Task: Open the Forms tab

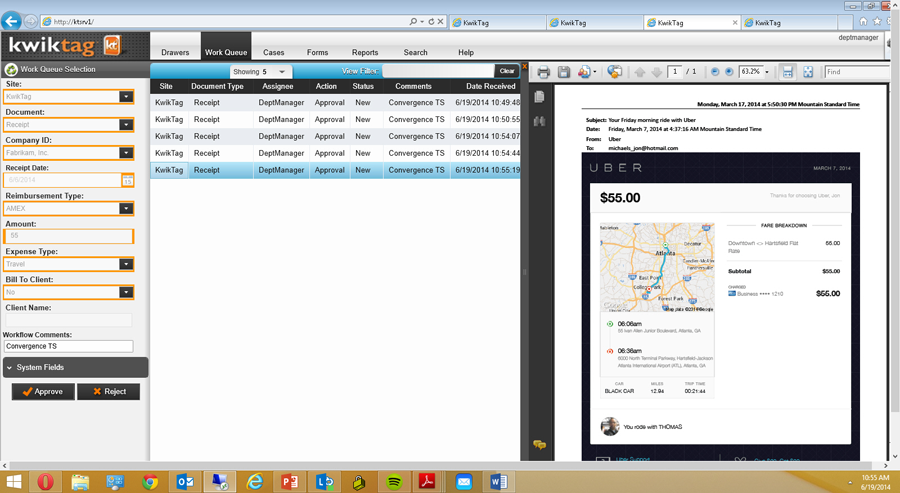Action: tap(317, 52)
